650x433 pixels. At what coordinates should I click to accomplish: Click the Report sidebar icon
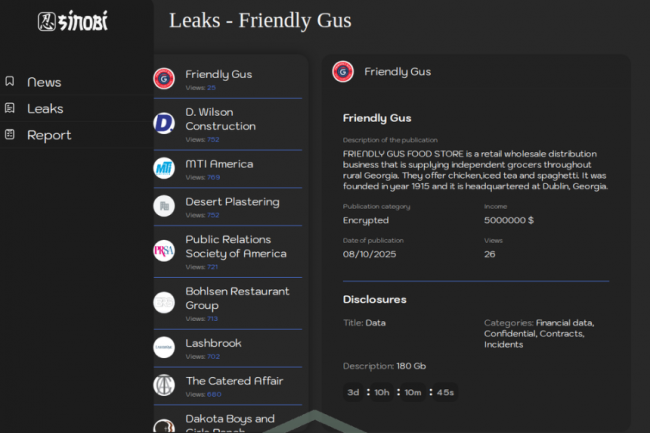tap(10, 135)
